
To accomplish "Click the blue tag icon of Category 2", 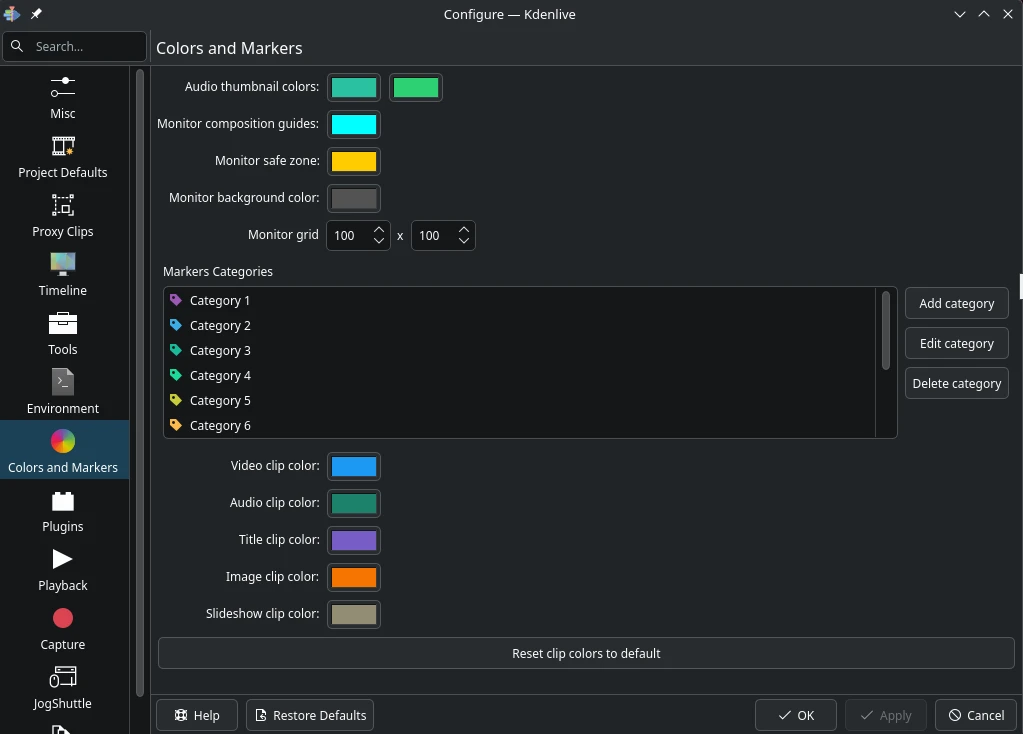I will [176, 325].
